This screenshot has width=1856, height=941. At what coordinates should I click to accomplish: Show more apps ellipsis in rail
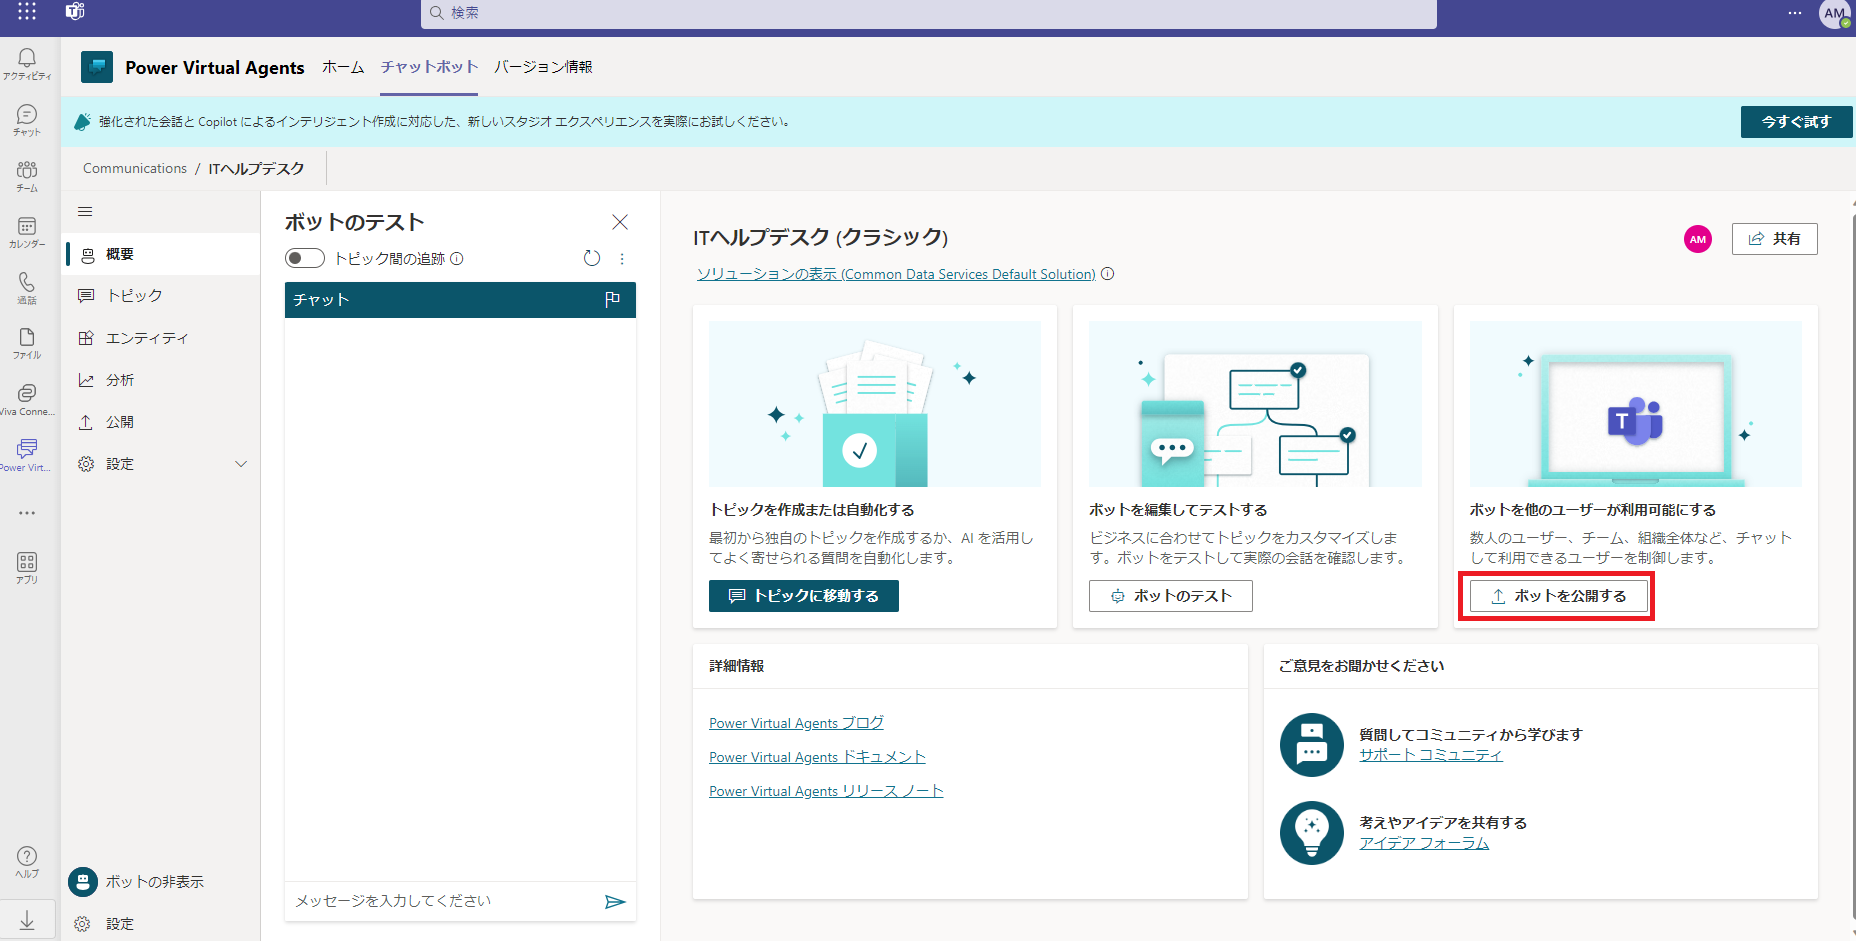point(27,513)
